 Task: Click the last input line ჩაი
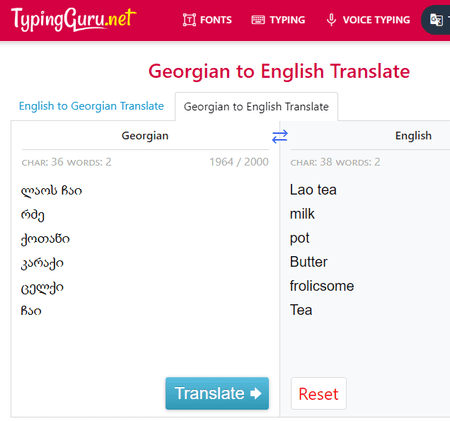(x=31, y=311)
